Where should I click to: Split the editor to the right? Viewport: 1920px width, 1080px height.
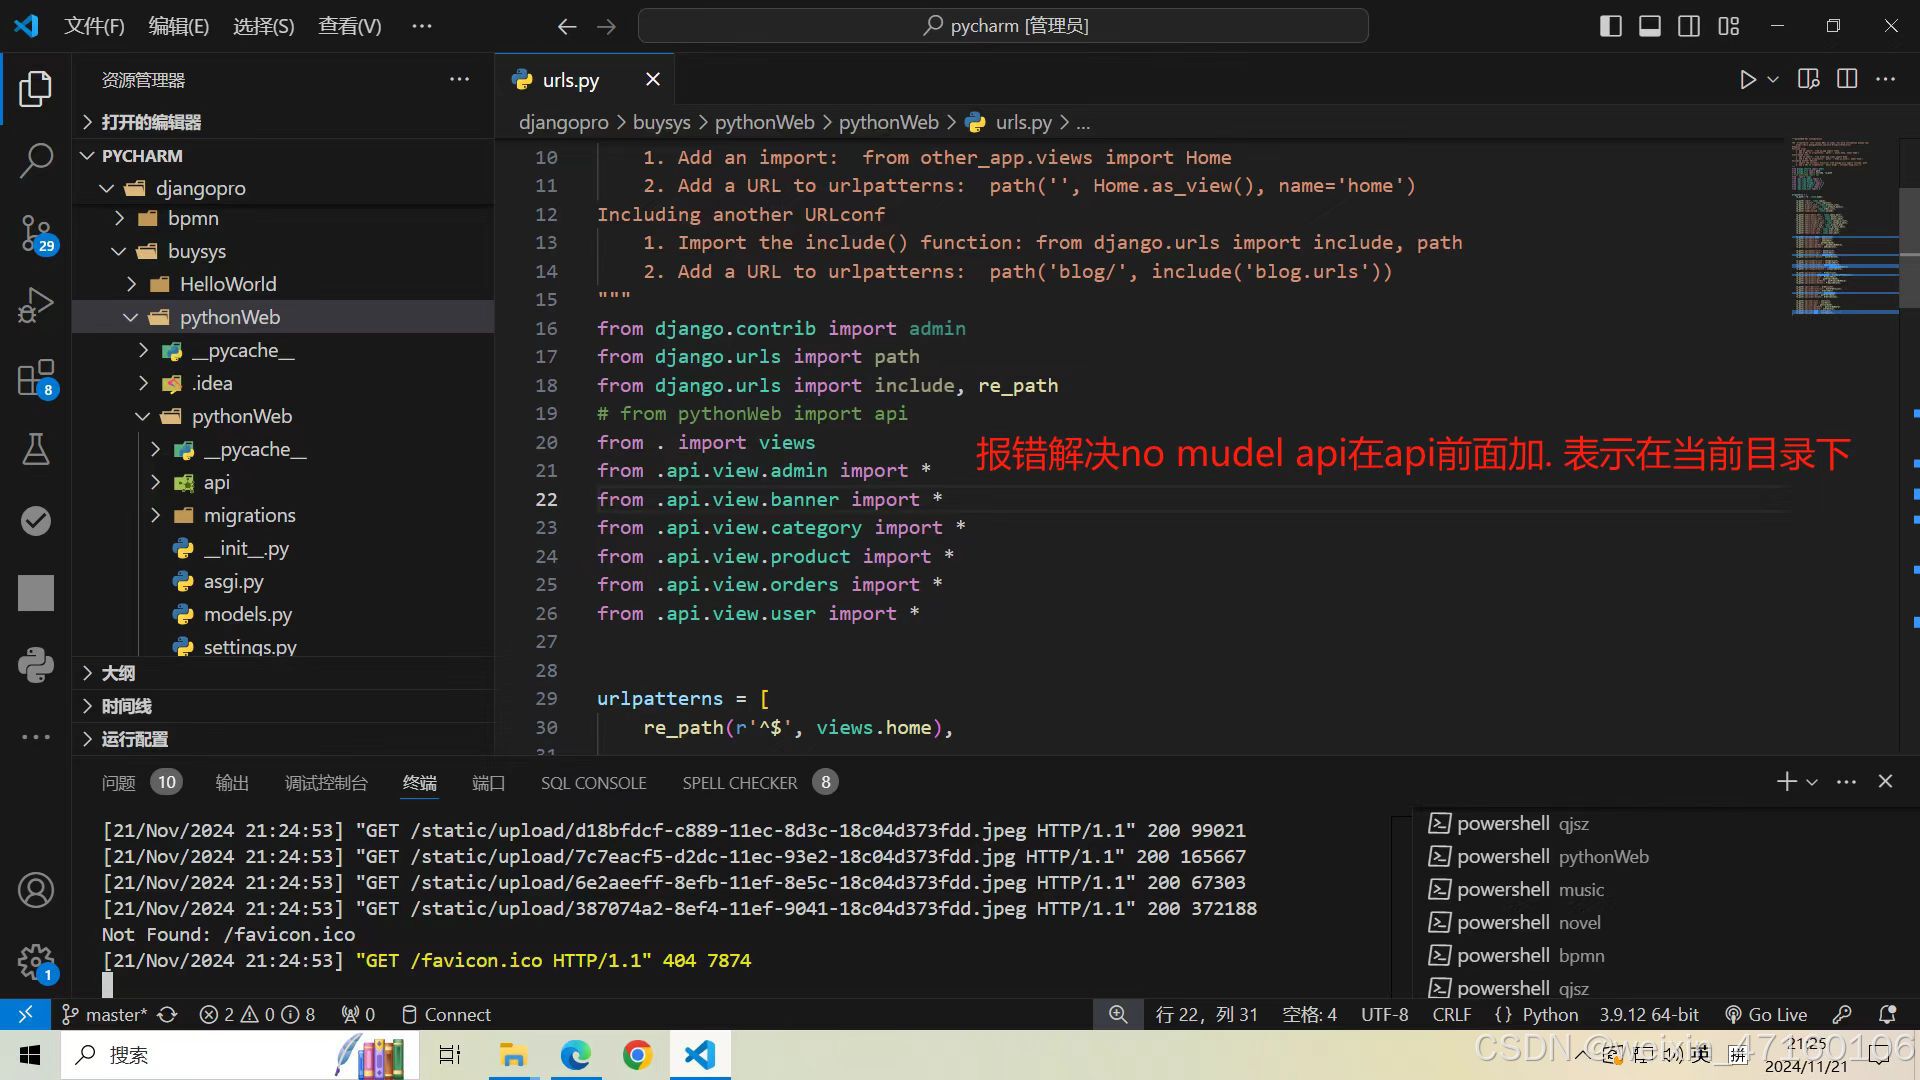(x=1847, y=80)
